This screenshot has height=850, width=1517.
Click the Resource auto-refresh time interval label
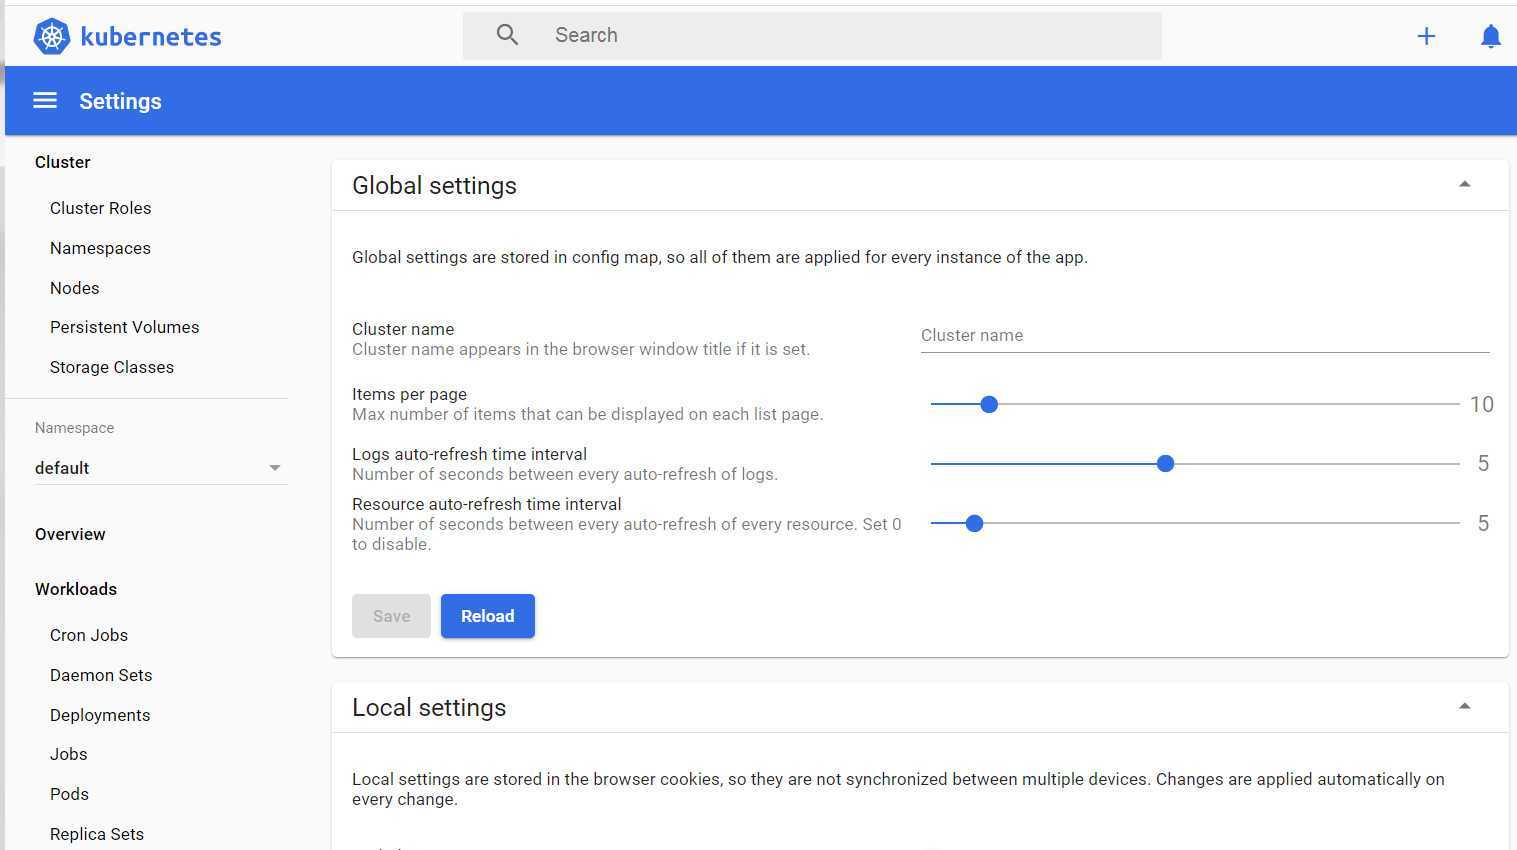pyautogui.click(x=487, y=504)
